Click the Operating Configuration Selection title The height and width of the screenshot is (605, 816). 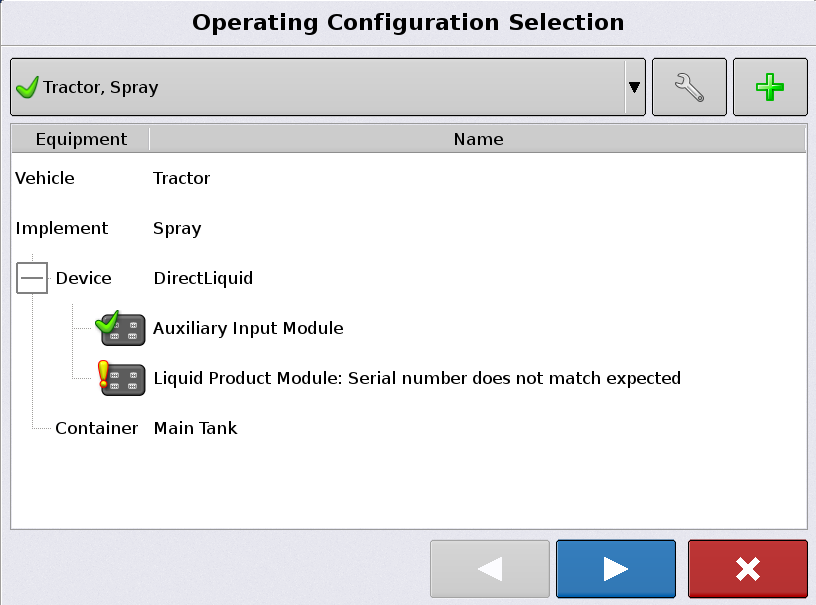(x=408, y=22)
